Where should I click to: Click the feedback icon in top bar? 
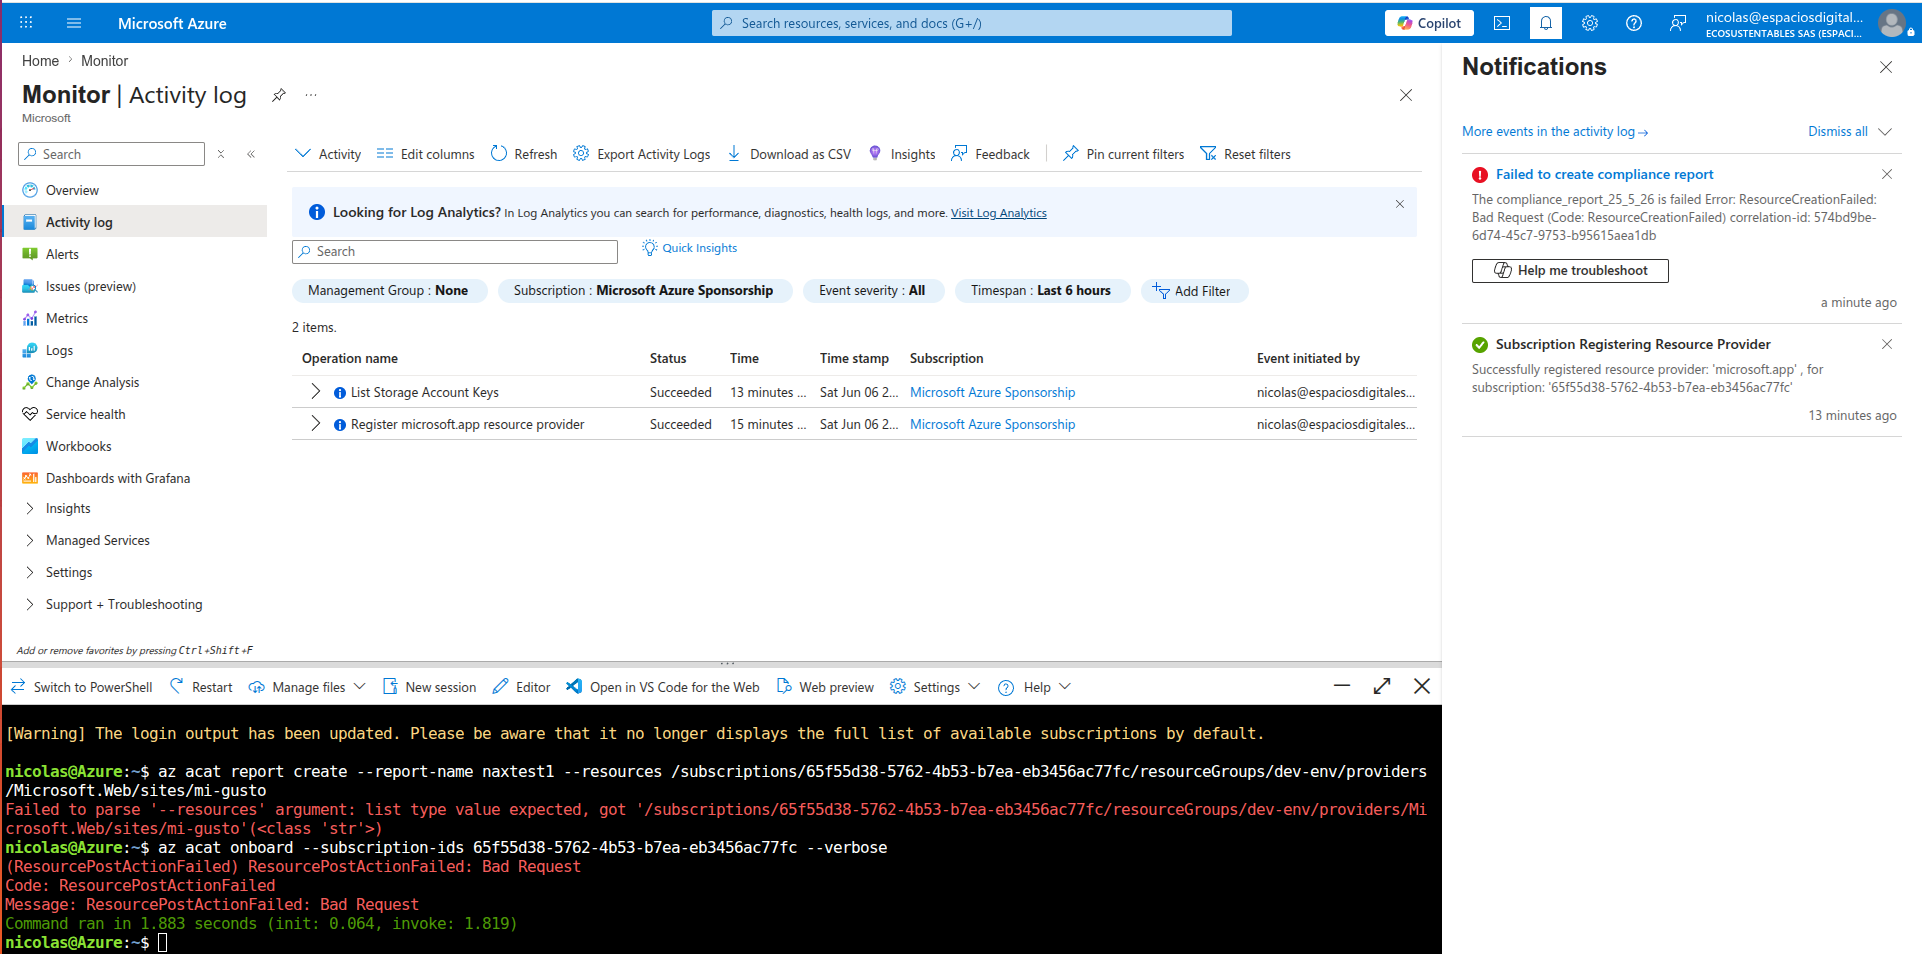[x=1678, y=23]
